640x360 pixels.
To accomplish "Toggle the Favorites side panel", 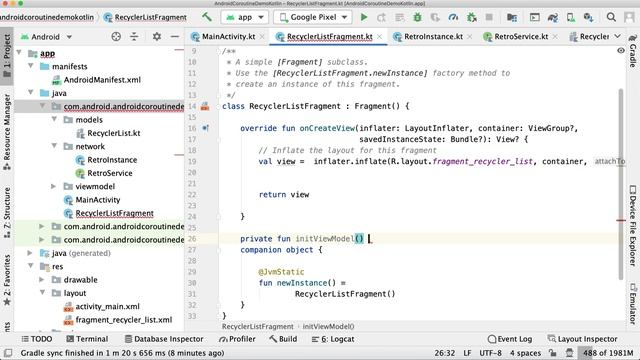I will (x=7, y=280).
